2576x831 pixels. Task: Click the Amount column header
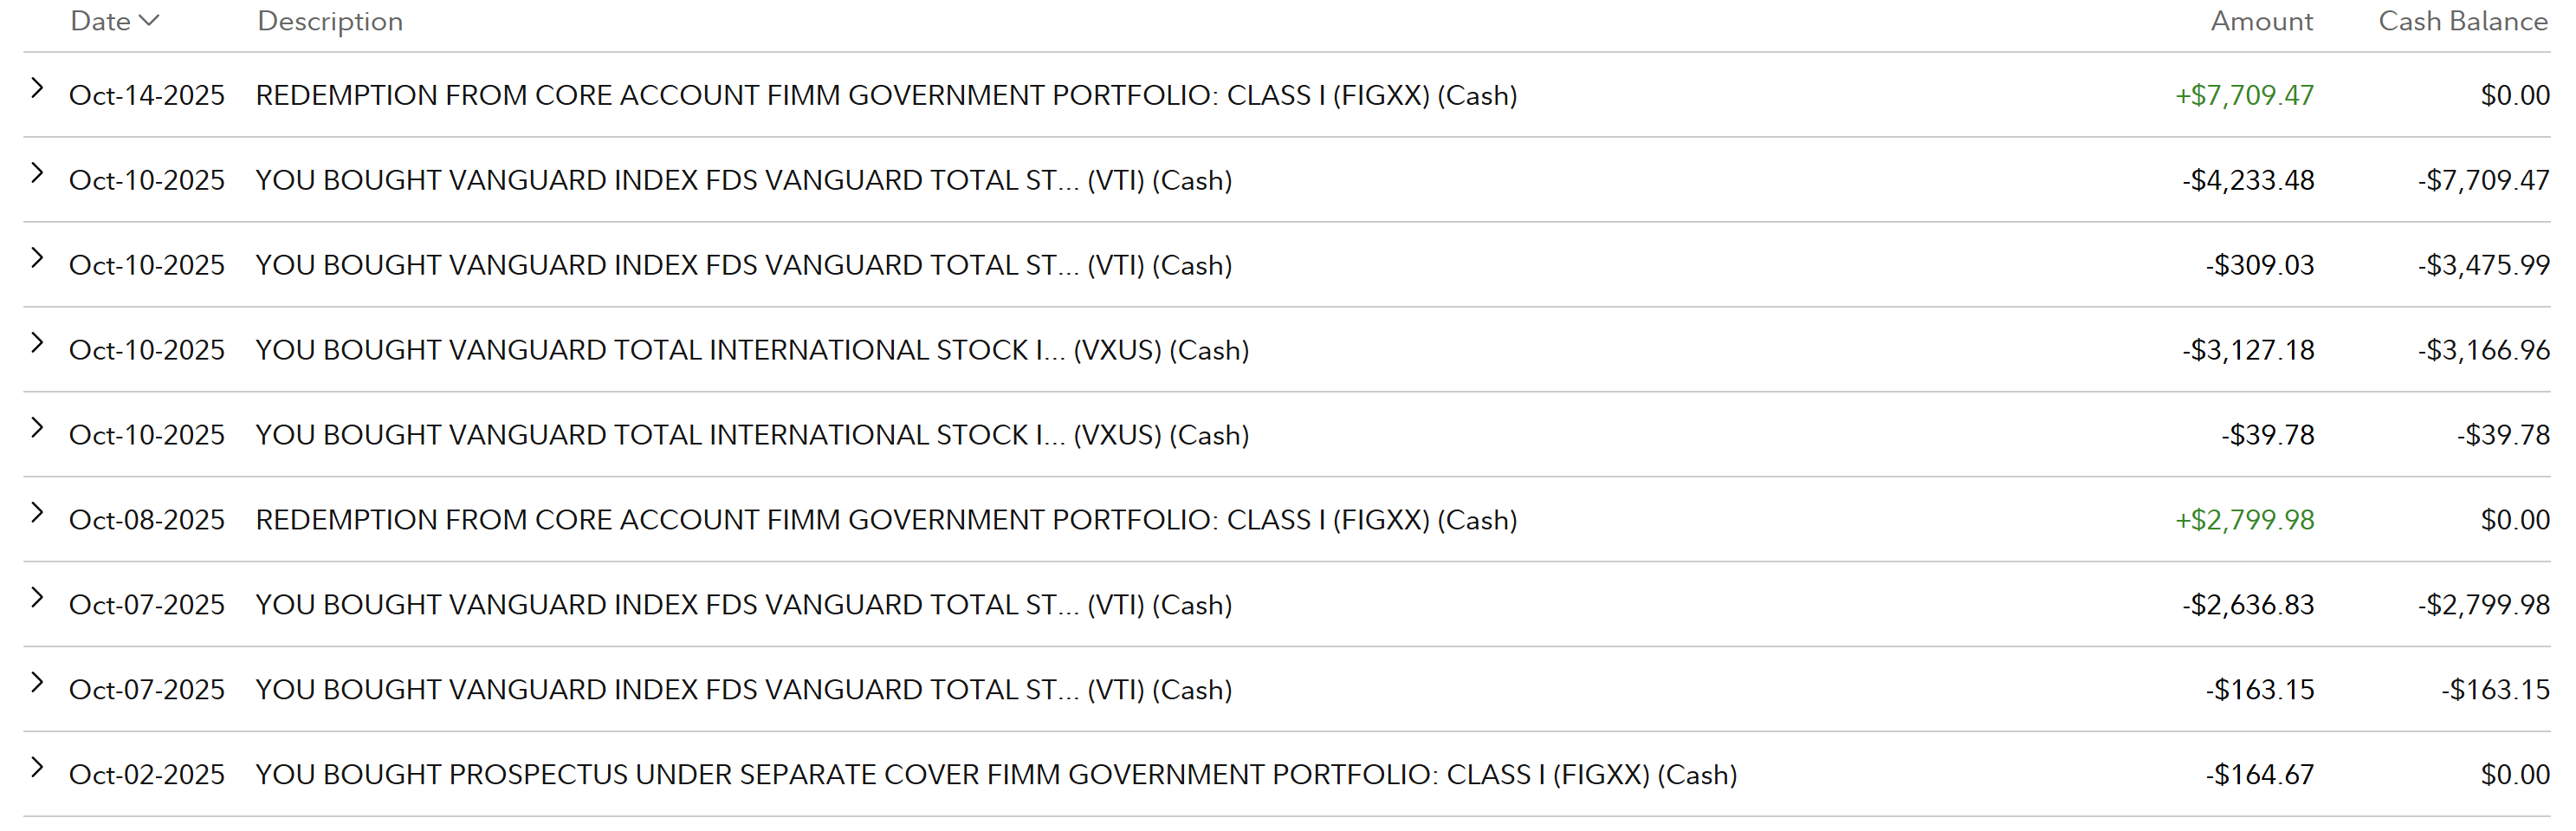coord(2261,21)
